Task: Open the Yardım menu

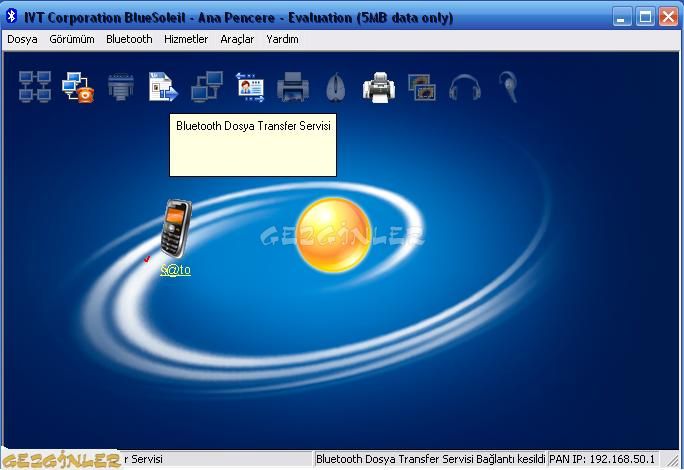Action: [282, 39]
